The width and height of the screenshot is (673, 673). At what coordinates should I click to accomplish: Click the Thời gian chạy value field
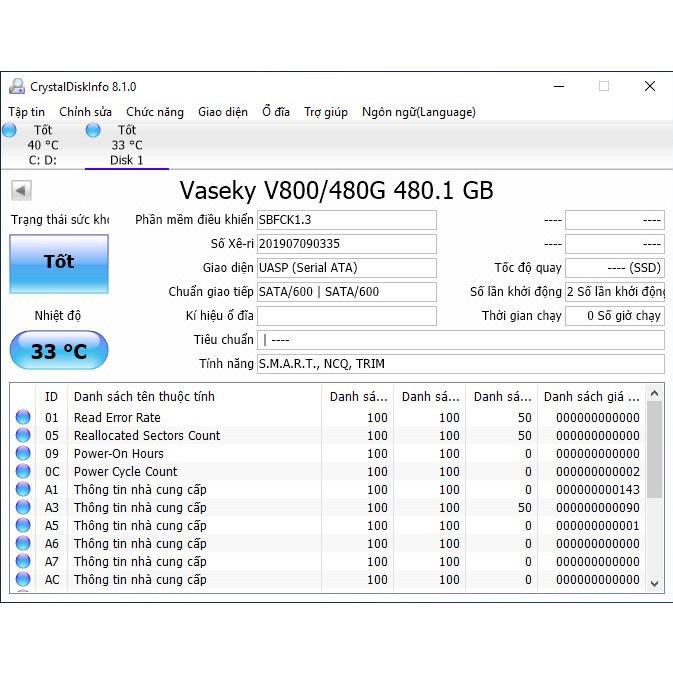pyautogui.click(x=615, y=316)
